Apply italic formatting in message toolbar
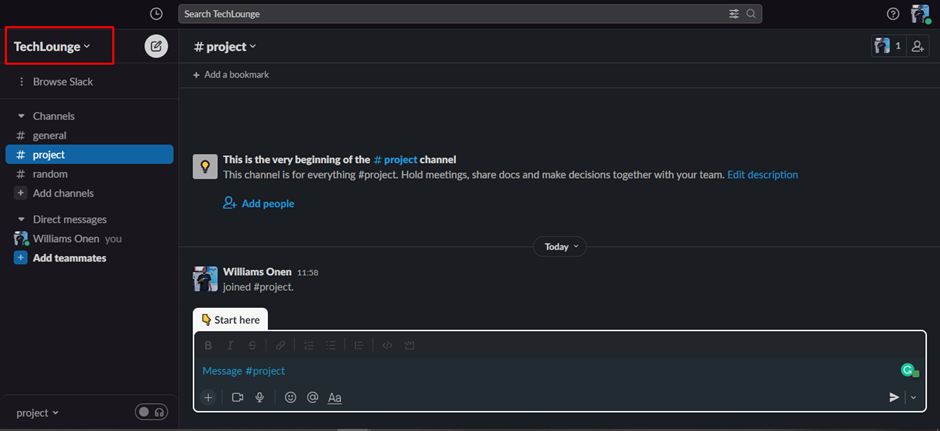Image resolution: width=940 pixels, height=431 pixels. pos(230,345)
